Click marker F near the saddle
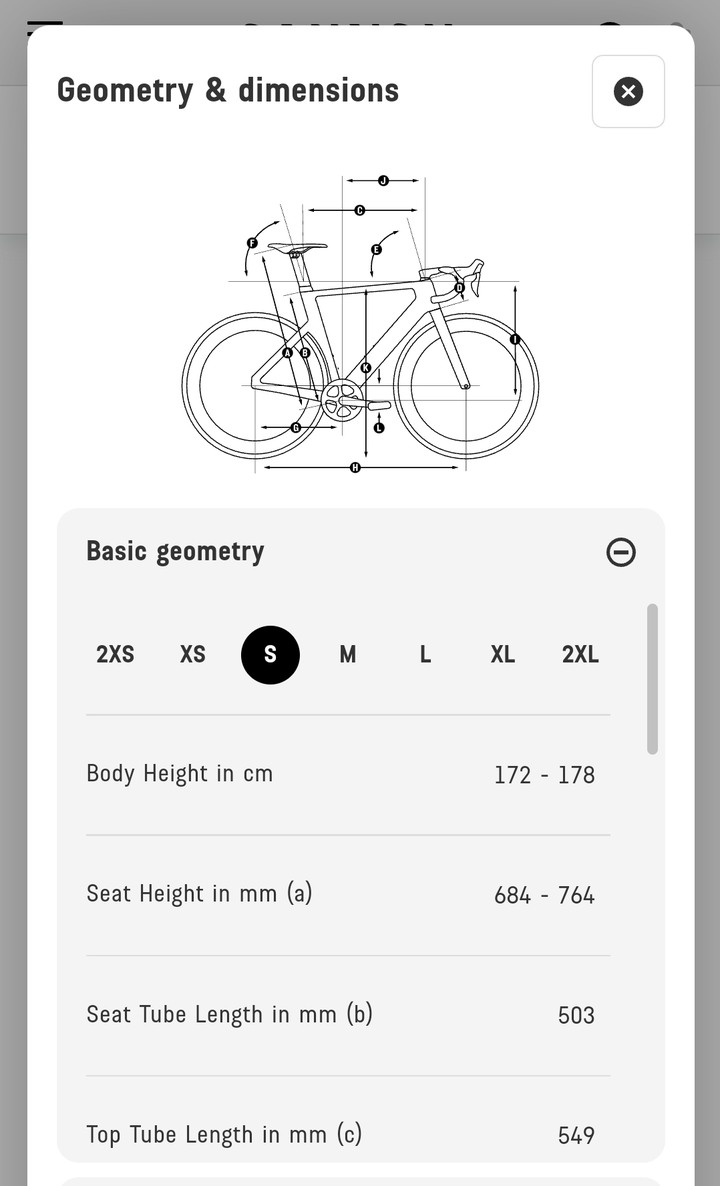Screen dimensions: 720x1186 point(253,243)
